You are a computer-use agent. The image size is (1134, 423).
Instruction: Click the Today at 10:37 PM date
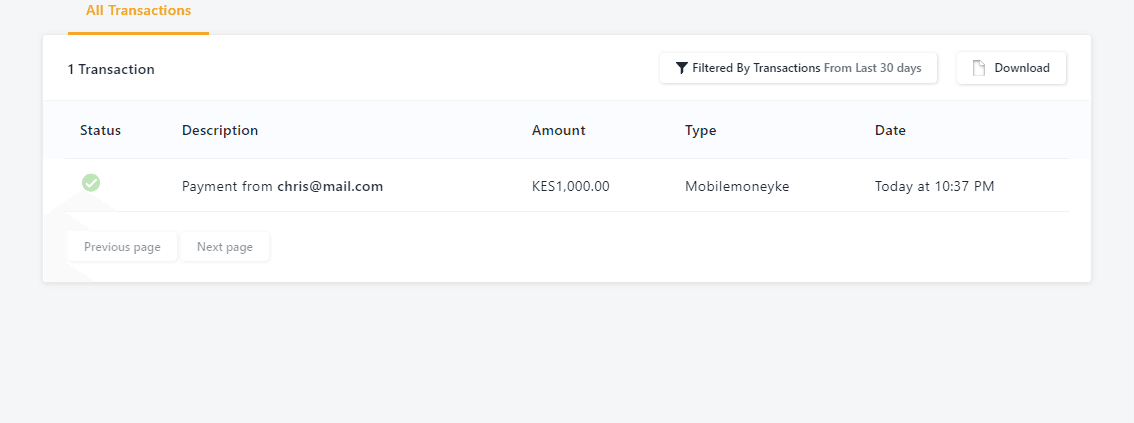(934, 187)
